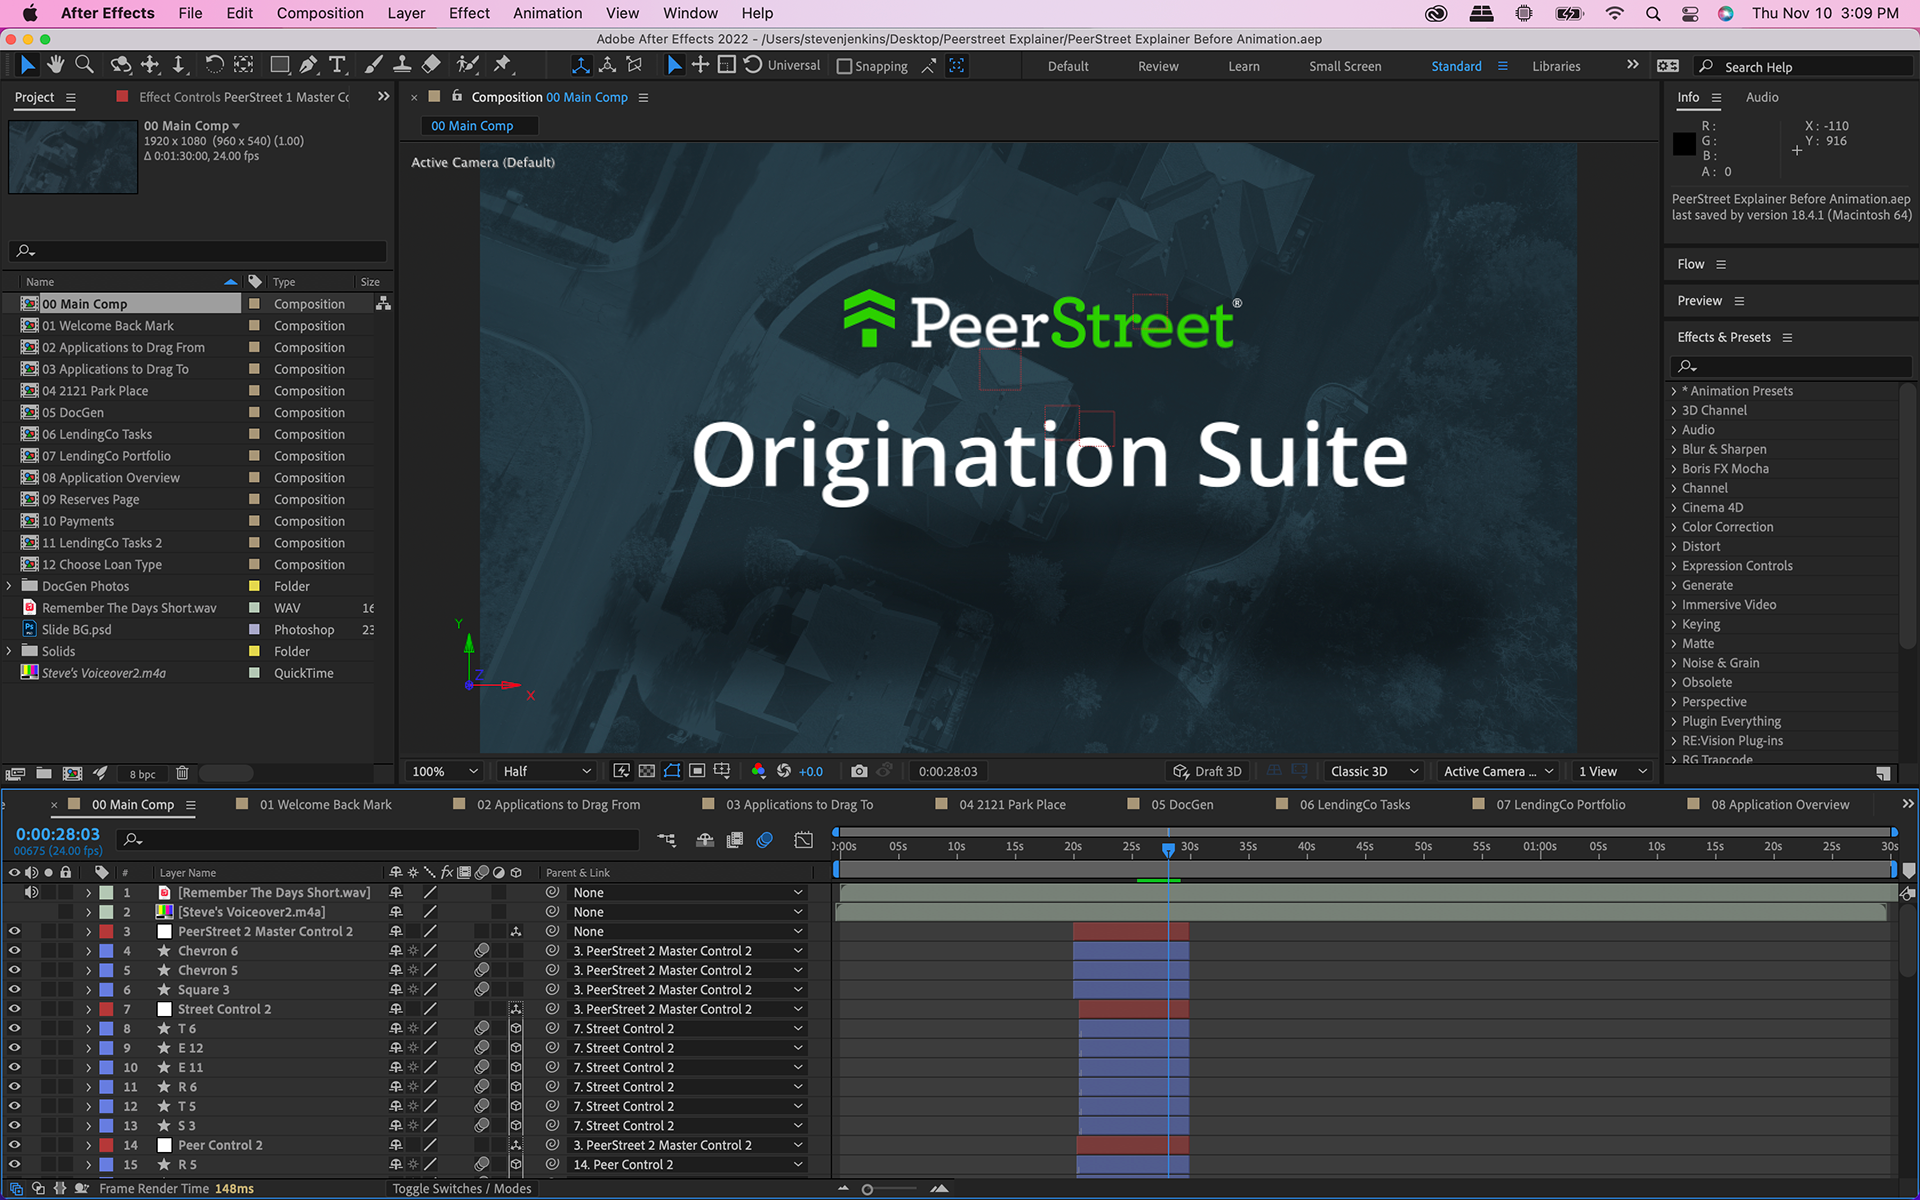Click the +0.0 exposure value
The image size is (1920, 1200).
(x=811, y=771)
